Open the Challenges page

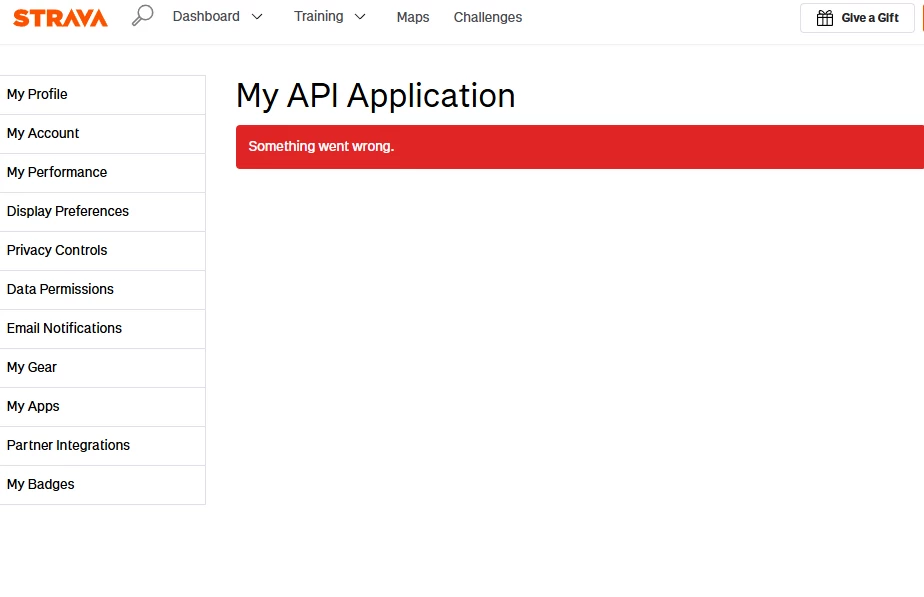click(x=488, y=17)
